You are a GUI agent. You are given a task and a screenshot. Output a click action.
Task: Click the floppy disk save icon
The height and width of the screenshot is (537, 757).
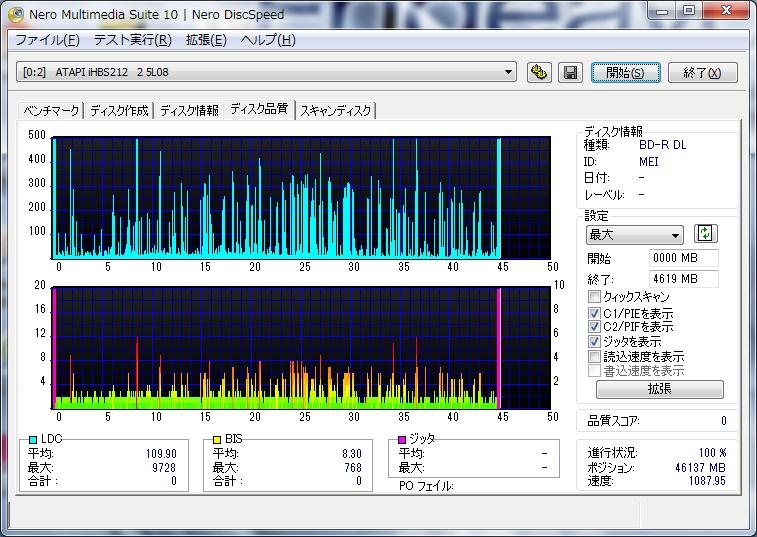point(570,72)
